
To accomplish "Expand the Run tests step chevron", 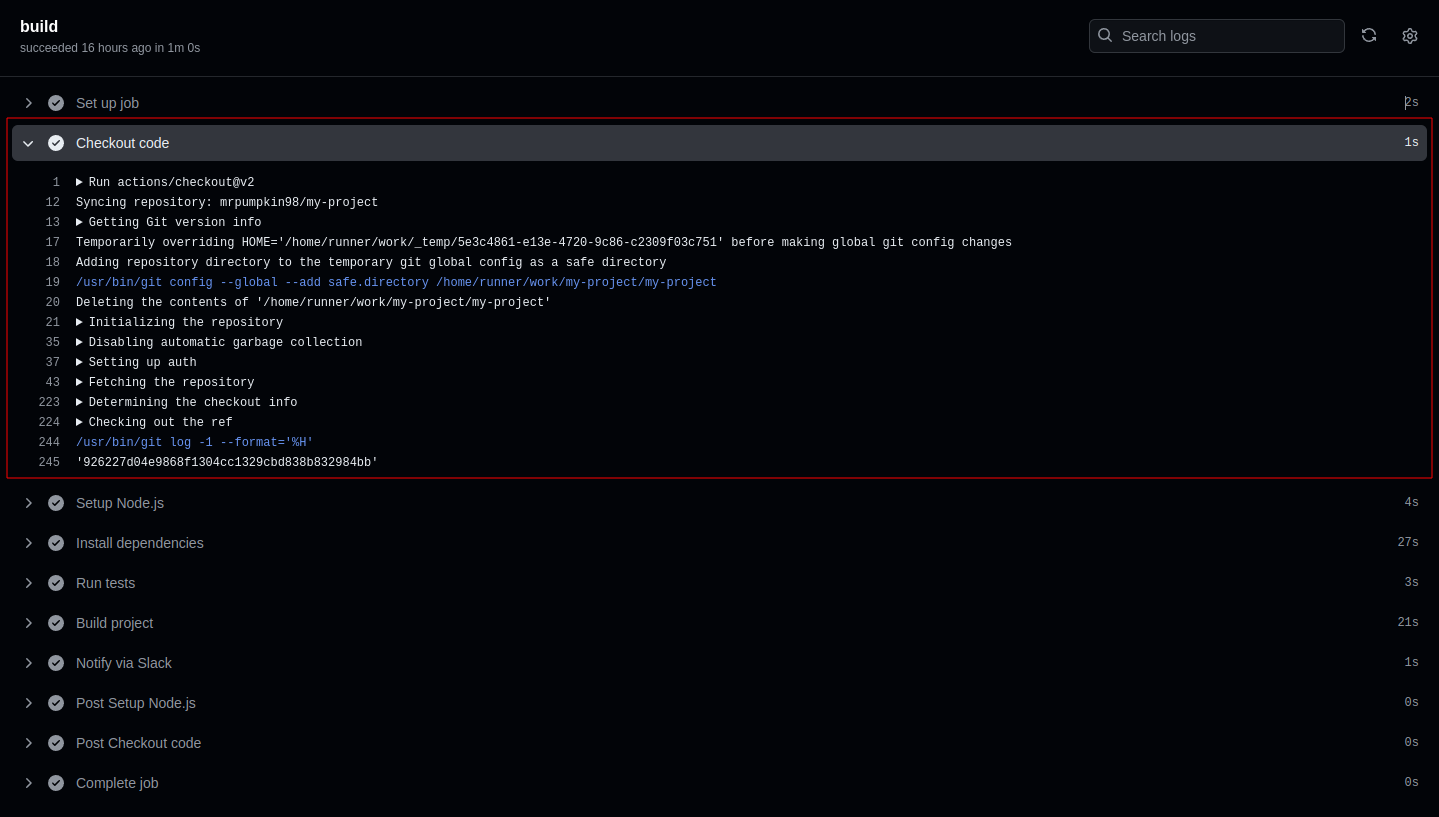I will (28, 583).
